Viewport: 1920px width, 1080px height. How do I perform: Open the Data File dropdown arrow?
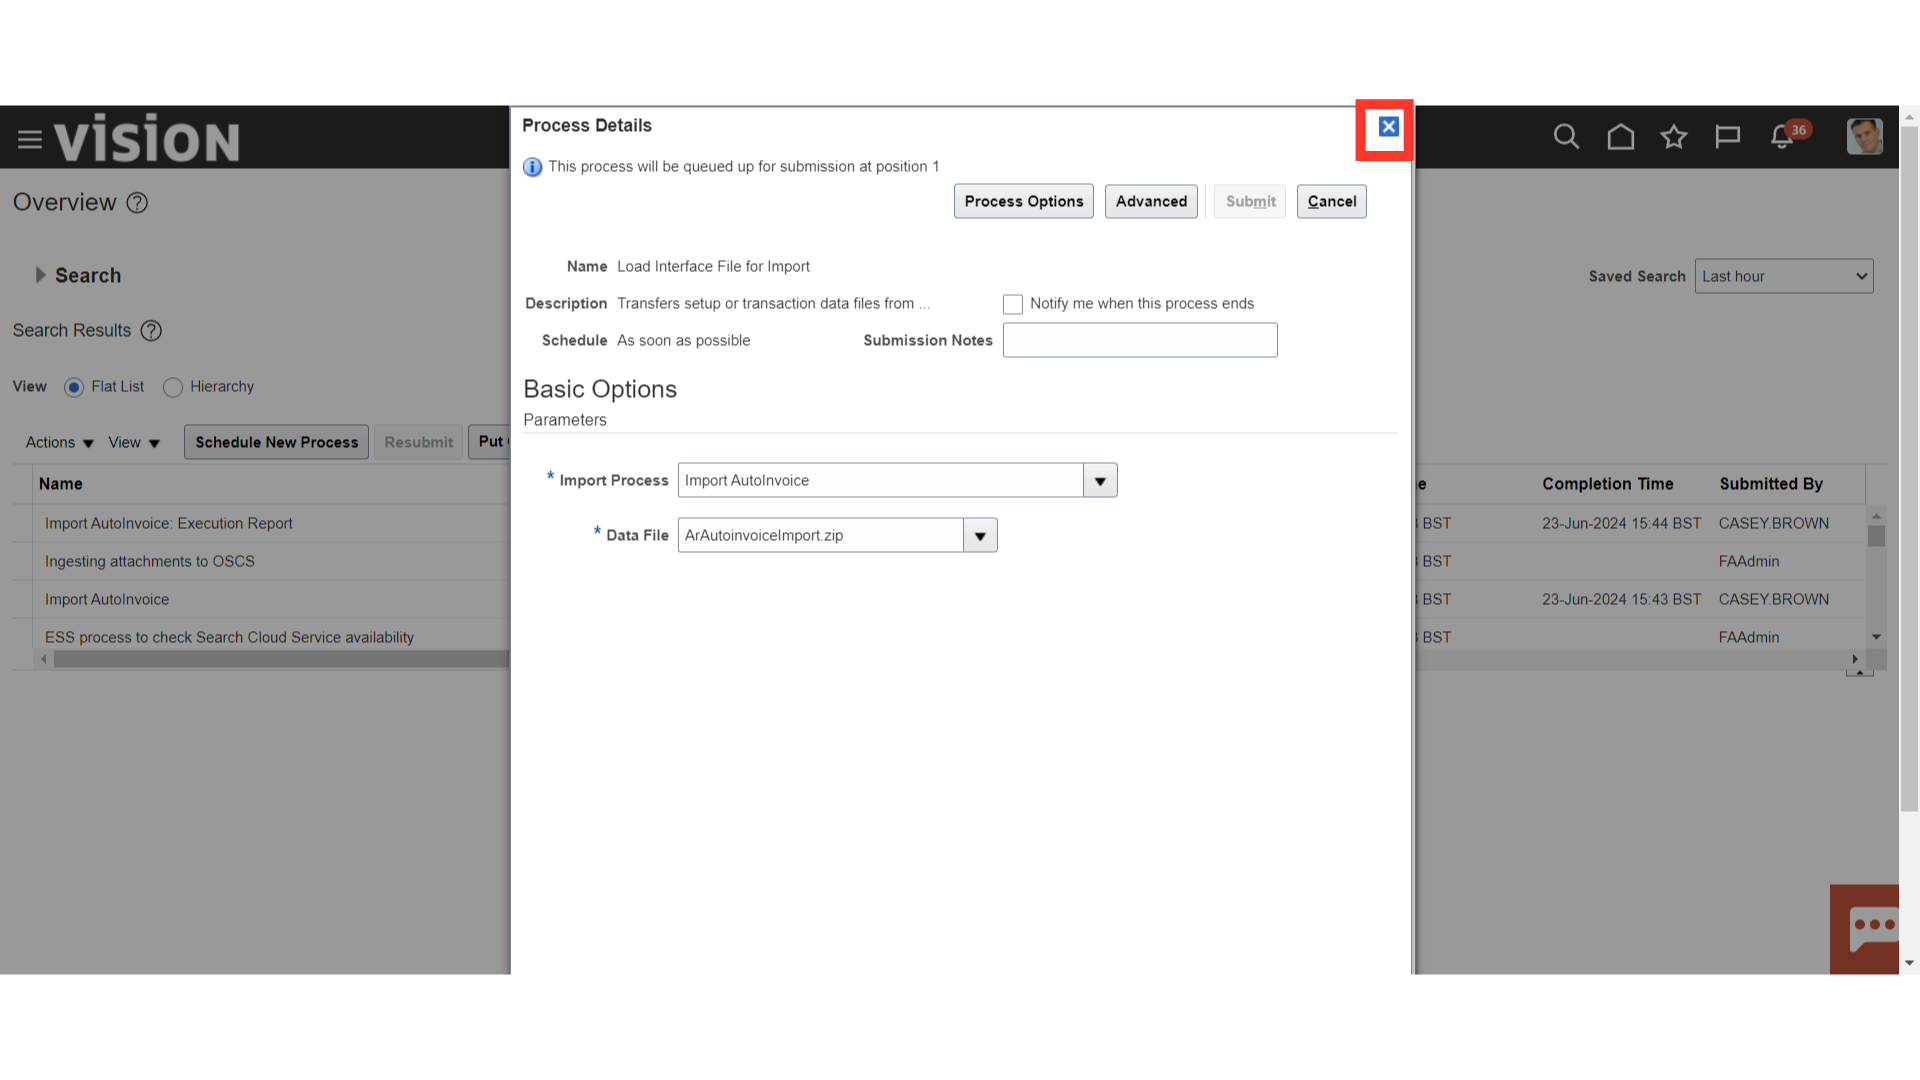point(980,536)
